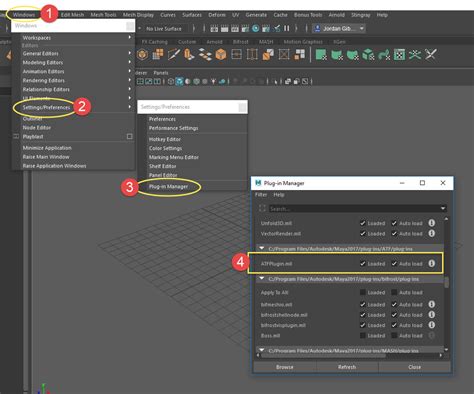This screenshot has width=474, height=394.
Task: Click the Maya logo in Plug-in Manager title
Action: [x=258, y=183]
